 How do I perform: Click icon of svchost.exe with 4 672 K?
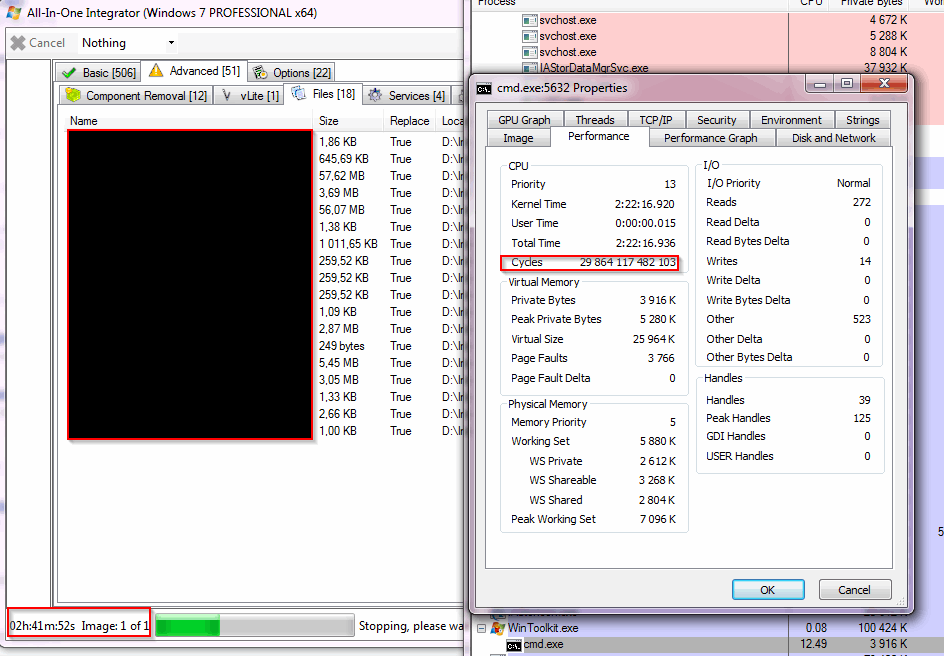[x=530, y=20]
